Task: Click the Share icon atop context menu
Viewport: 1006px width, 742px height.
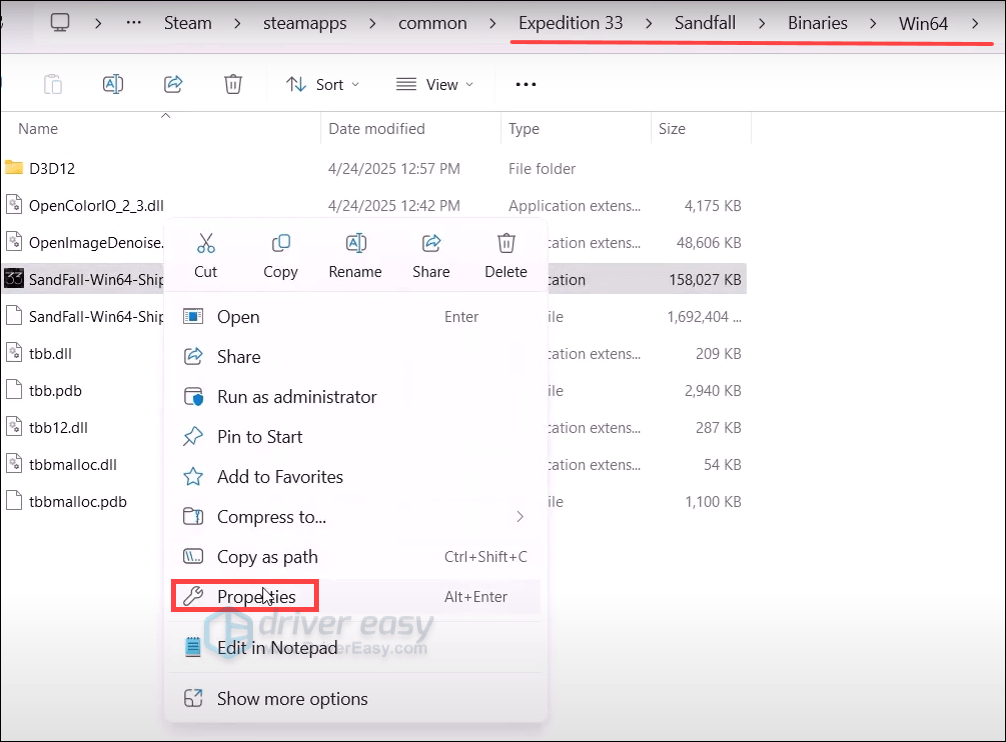Action: coord(431,243)
